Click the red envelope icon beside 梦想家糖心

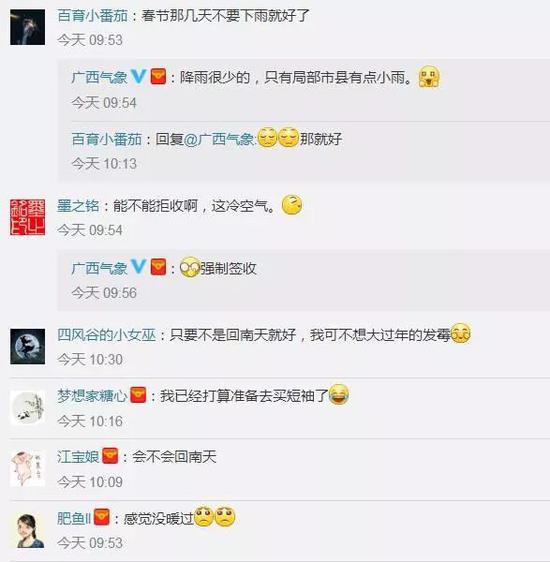coord(138,395)
